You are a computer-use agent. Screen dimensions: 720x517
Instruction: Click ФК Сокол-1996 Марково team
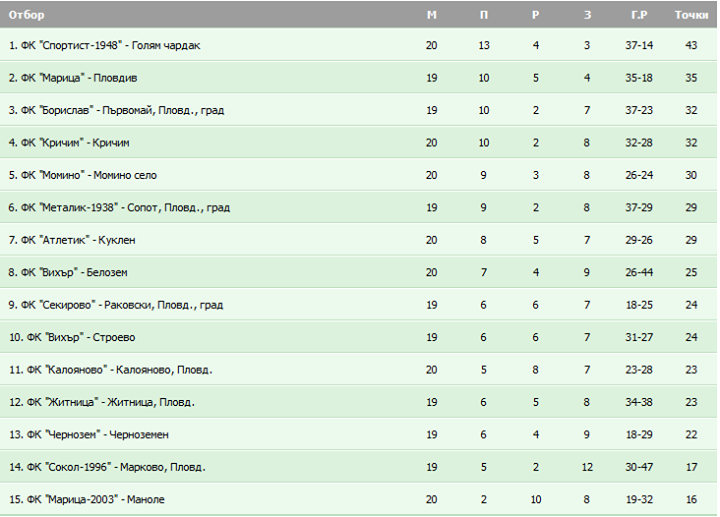[107, 467]
